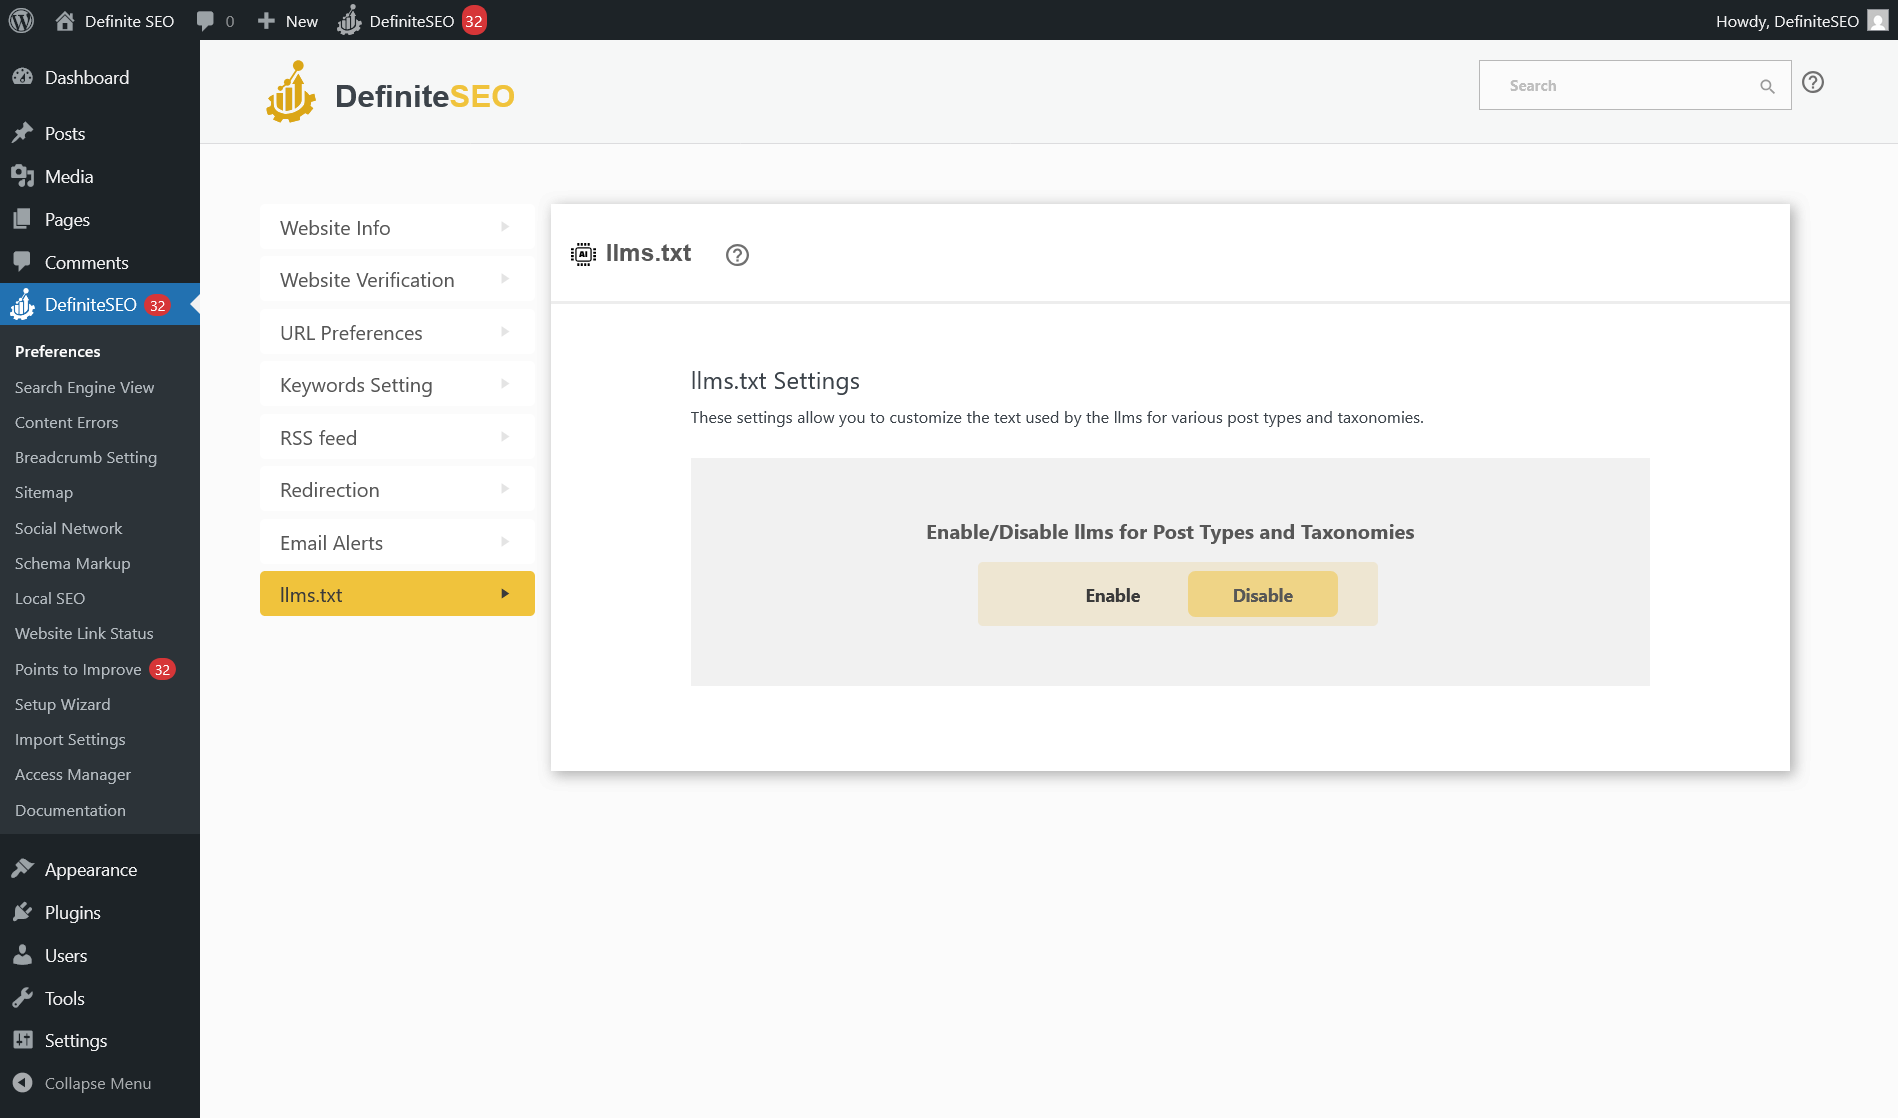
Task: Open help icon beside llms.txt heading
Action: pos(737,255)
